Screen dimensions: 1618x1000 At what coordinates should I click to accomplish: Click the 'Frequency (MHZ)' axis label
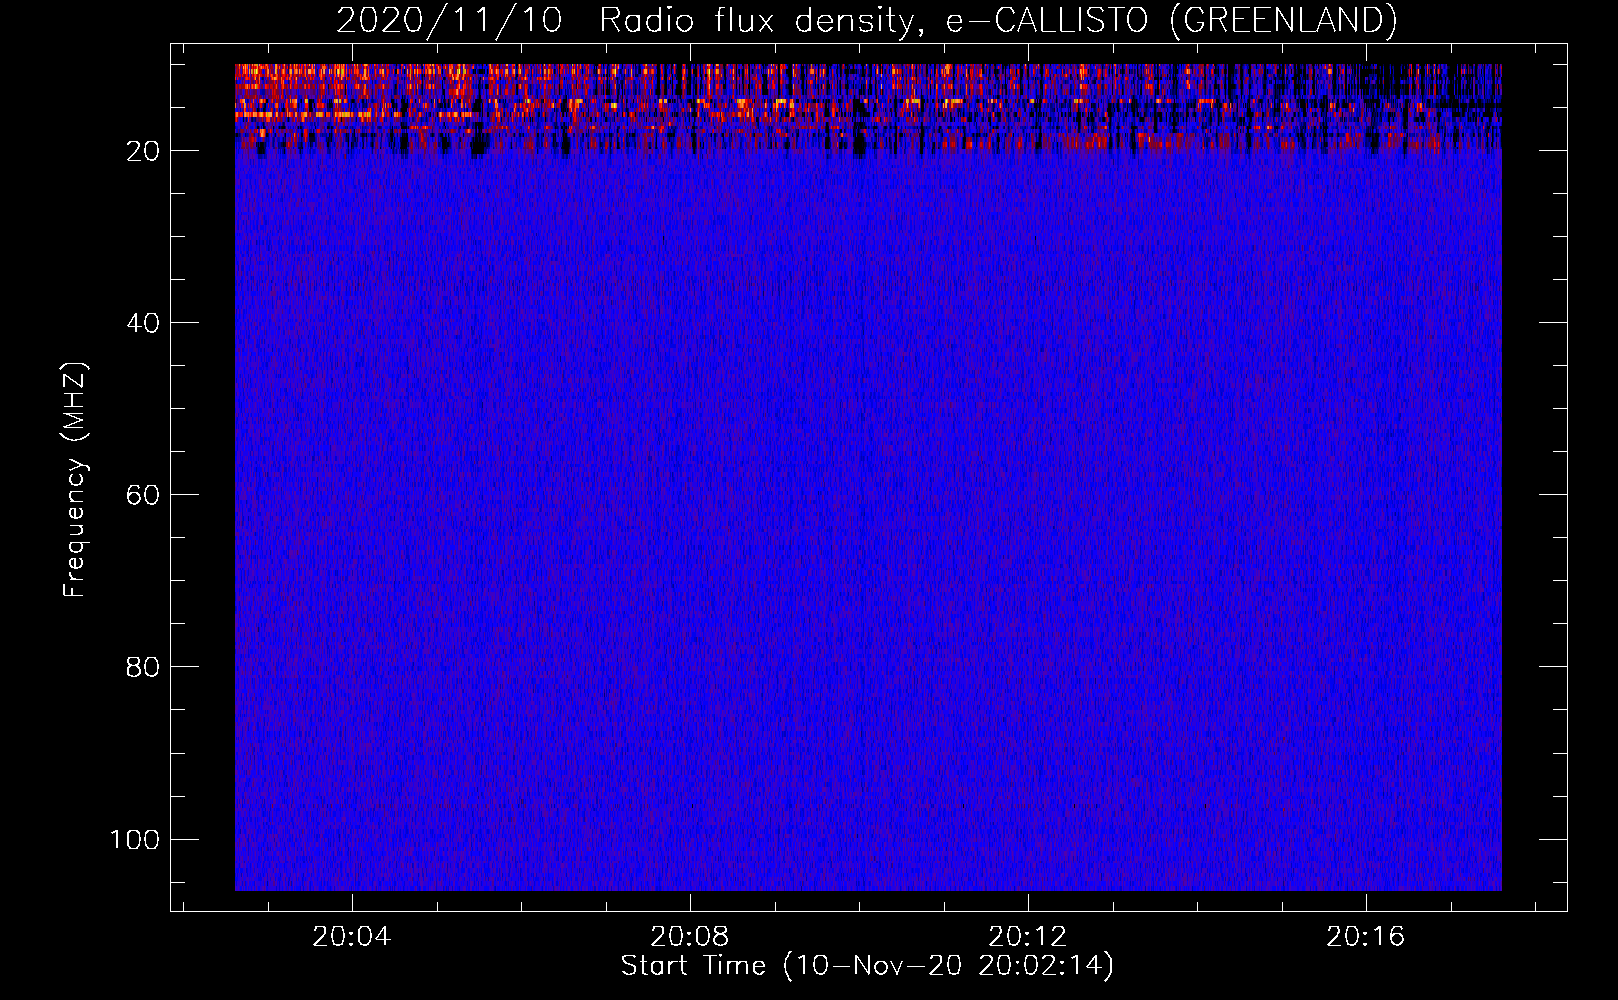tap(75, 479)
